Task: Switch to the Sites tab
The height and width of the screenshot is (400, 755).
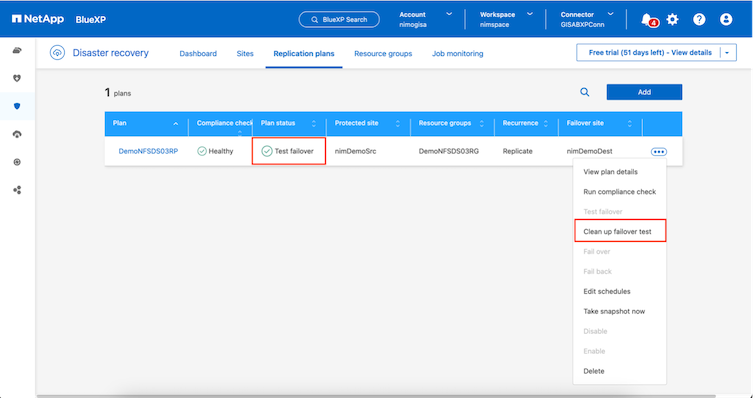Action: pos(245,53)
